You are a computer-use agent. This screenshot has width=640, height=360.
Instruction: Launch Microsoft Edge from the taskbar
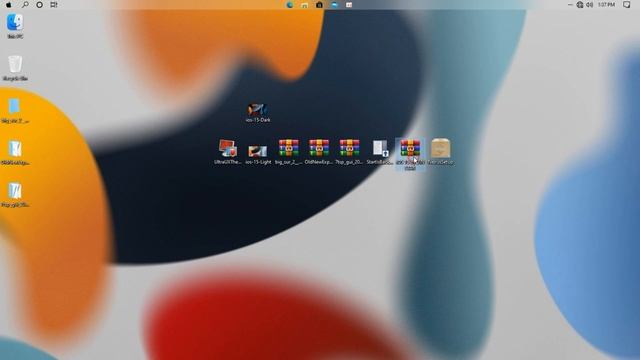[290, 5]
